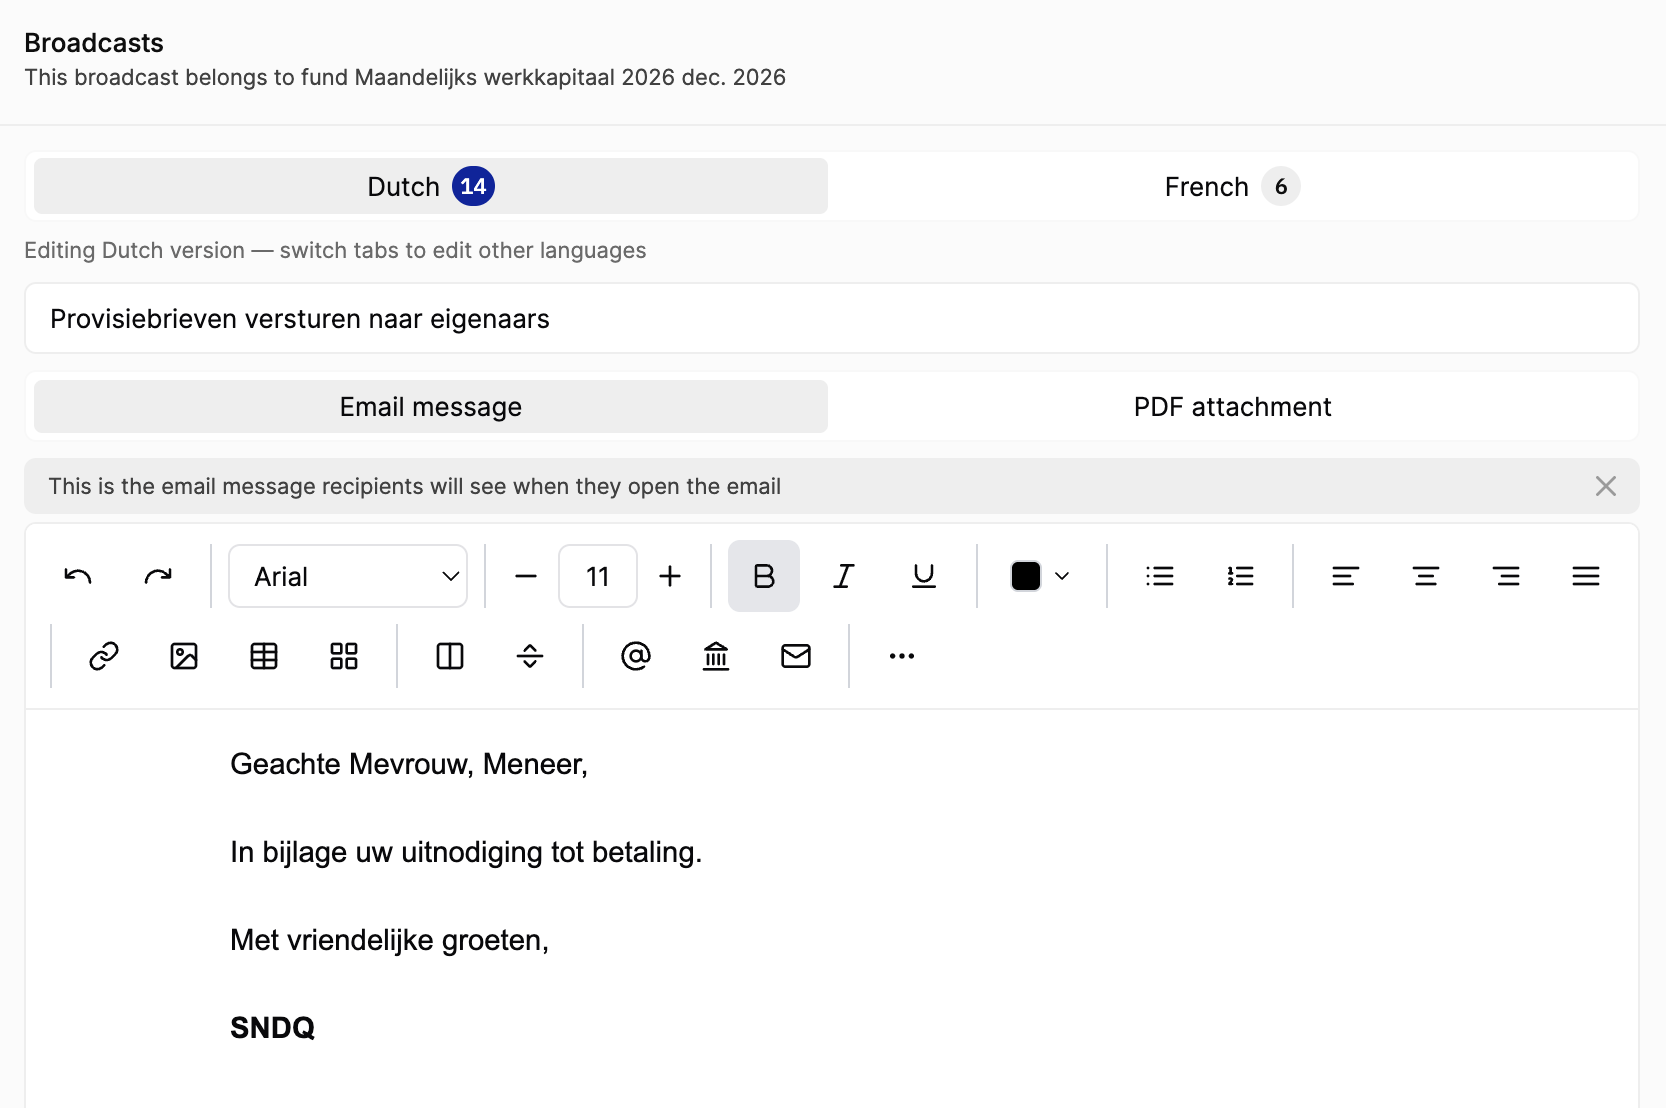
Task: Align text right
Action: point(1506,576)
